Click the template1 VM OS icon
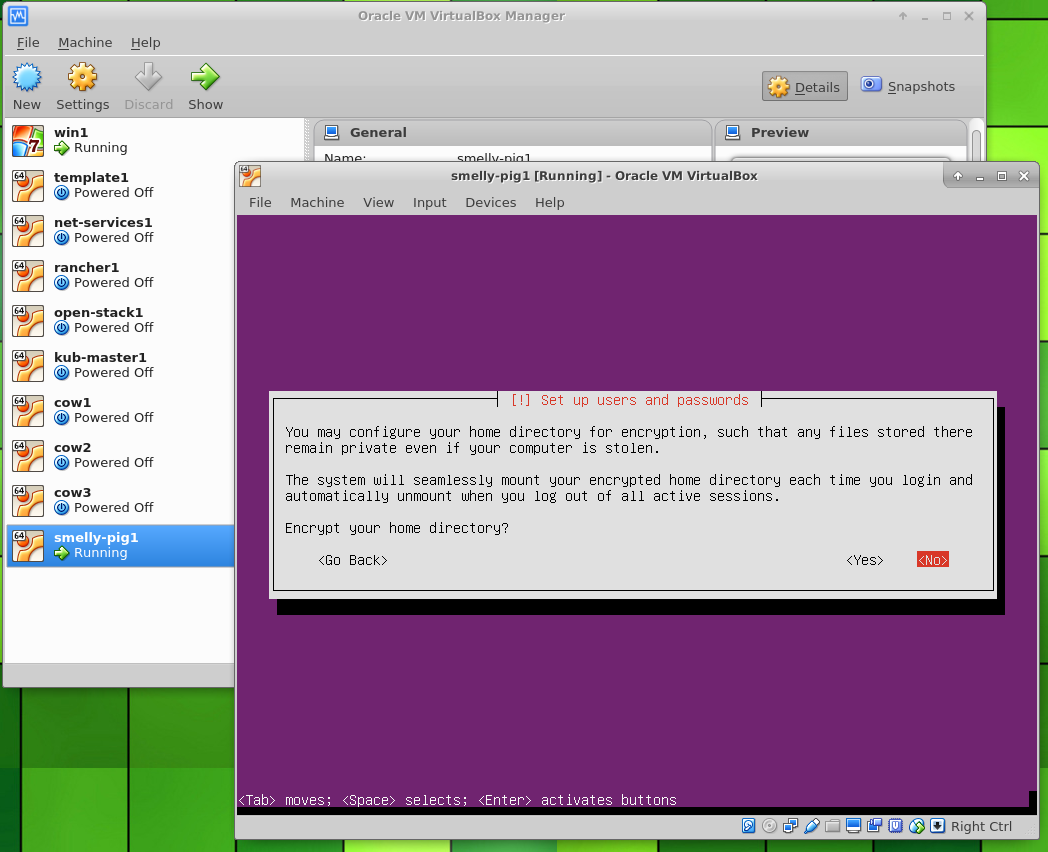This screenshot has width=1048, height=852. point(28,185)
